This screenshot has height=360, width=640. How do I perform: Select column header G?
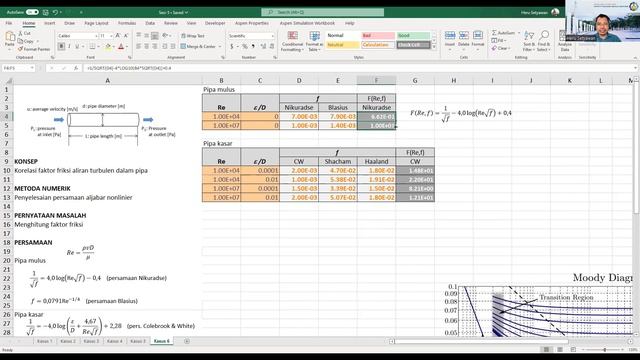[415, 80]
